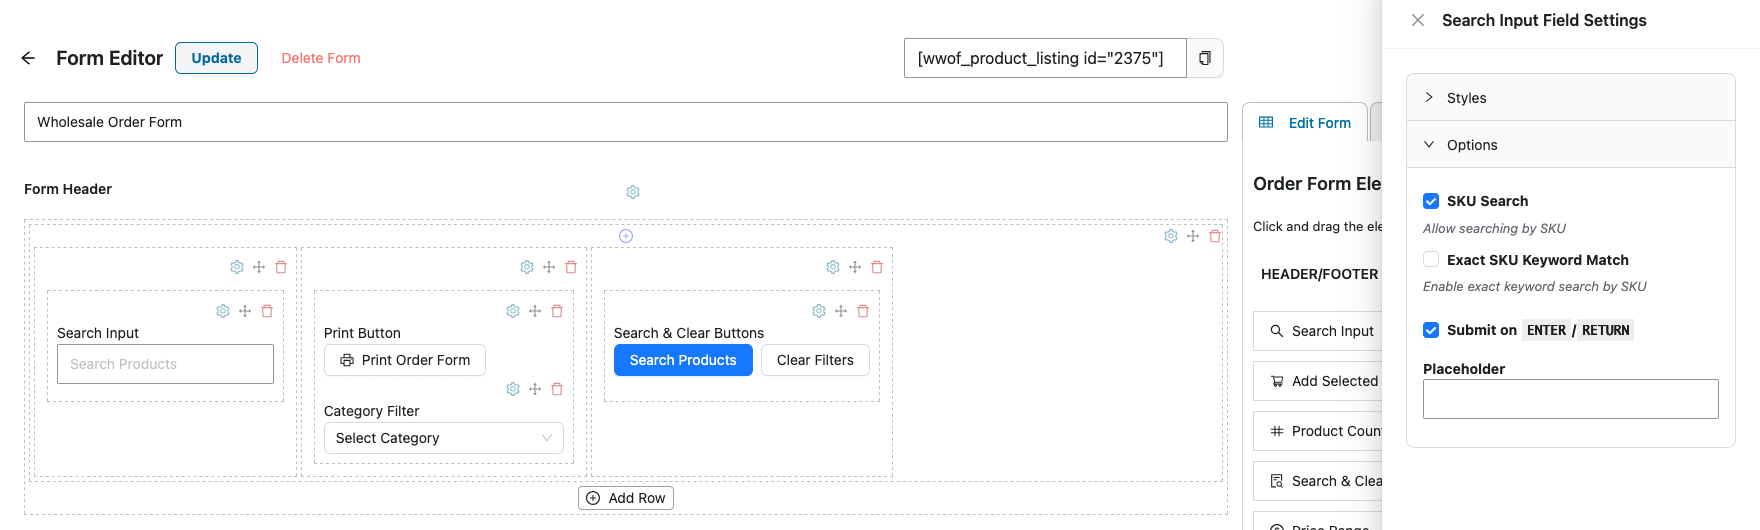Image resolution: width=1760 pixels, height=530 pixels.
Task: Click the header row move handle icon
Action: (1193, 236)
